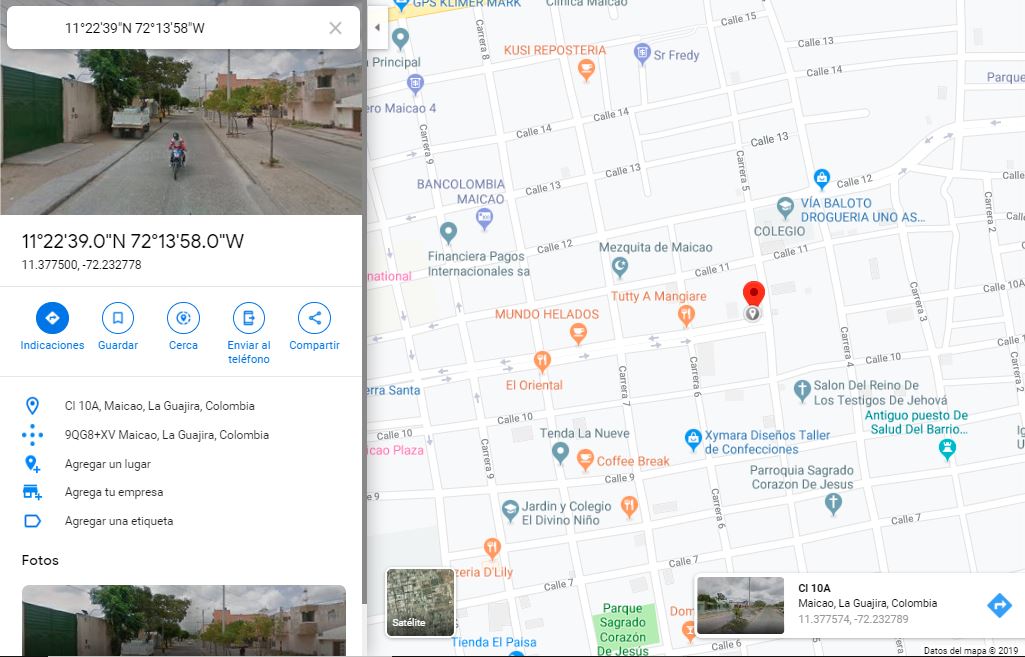1025x657 pixels.
Task: Click the Mezquita de Maicao label
Action: pos(656,247)
